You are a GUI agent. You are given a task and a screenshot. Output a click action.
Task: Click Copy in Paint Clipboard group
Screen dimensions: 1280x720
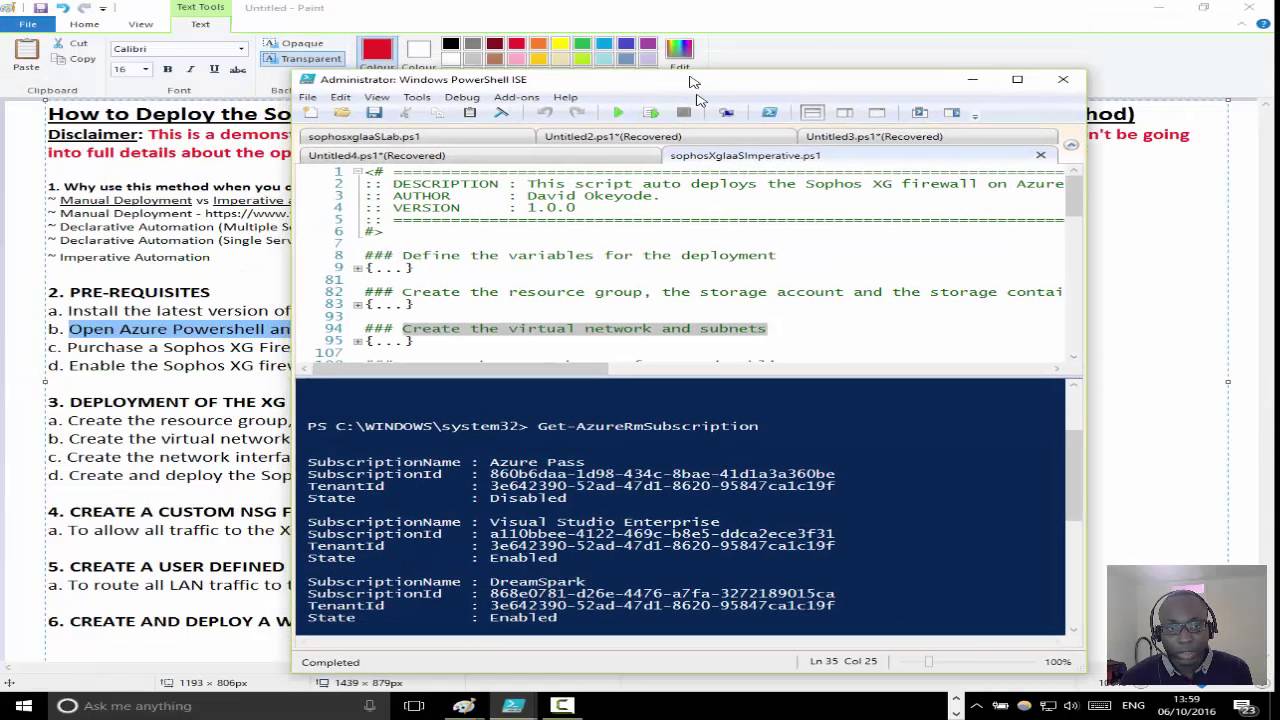pyautogui.click(x=73, y=59)
